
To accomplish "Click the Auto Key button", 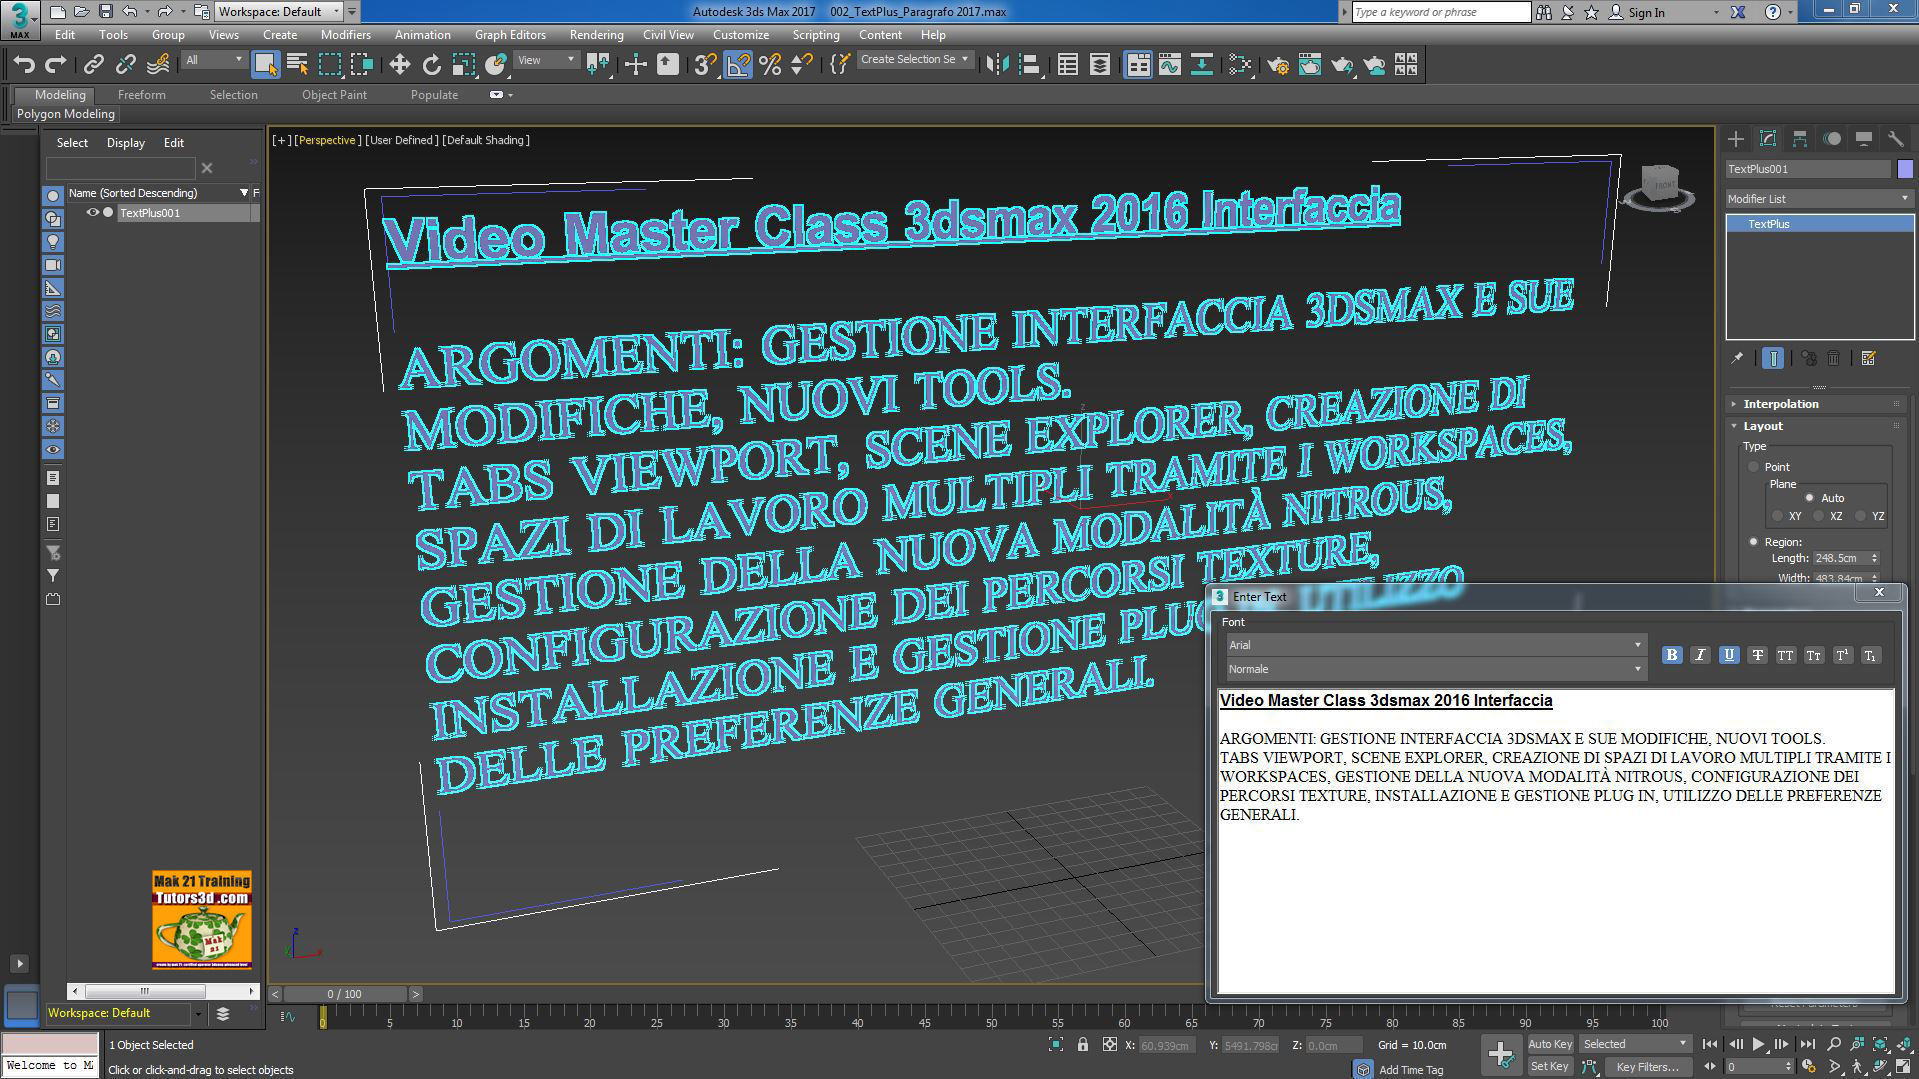I will pos(1550,1044).
